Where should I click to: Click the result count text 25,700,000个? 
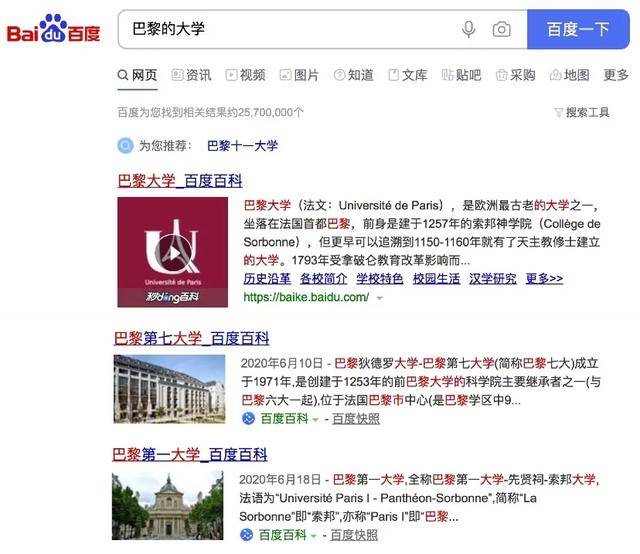[271, 112]
